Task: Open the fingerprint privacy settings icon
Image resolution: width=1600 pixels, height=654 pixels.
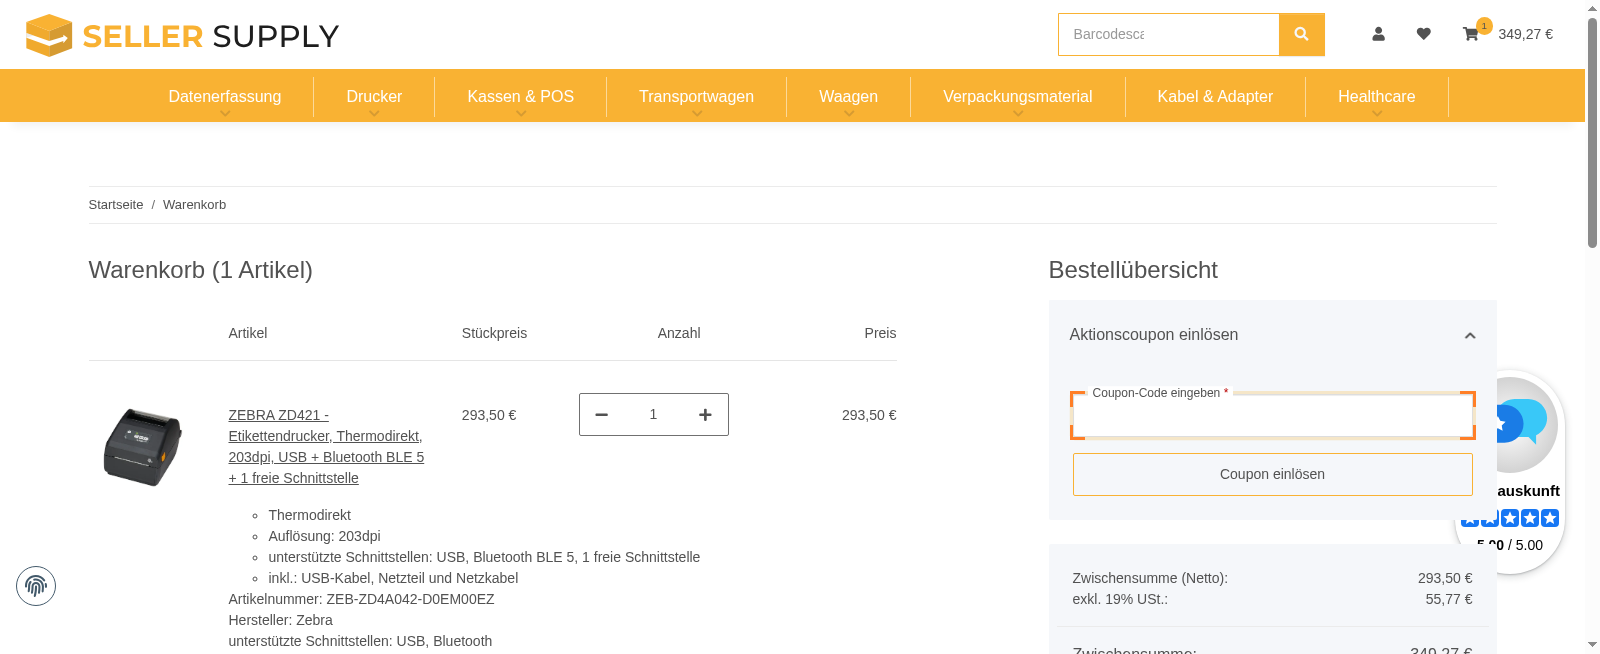Action: (36, 586)
